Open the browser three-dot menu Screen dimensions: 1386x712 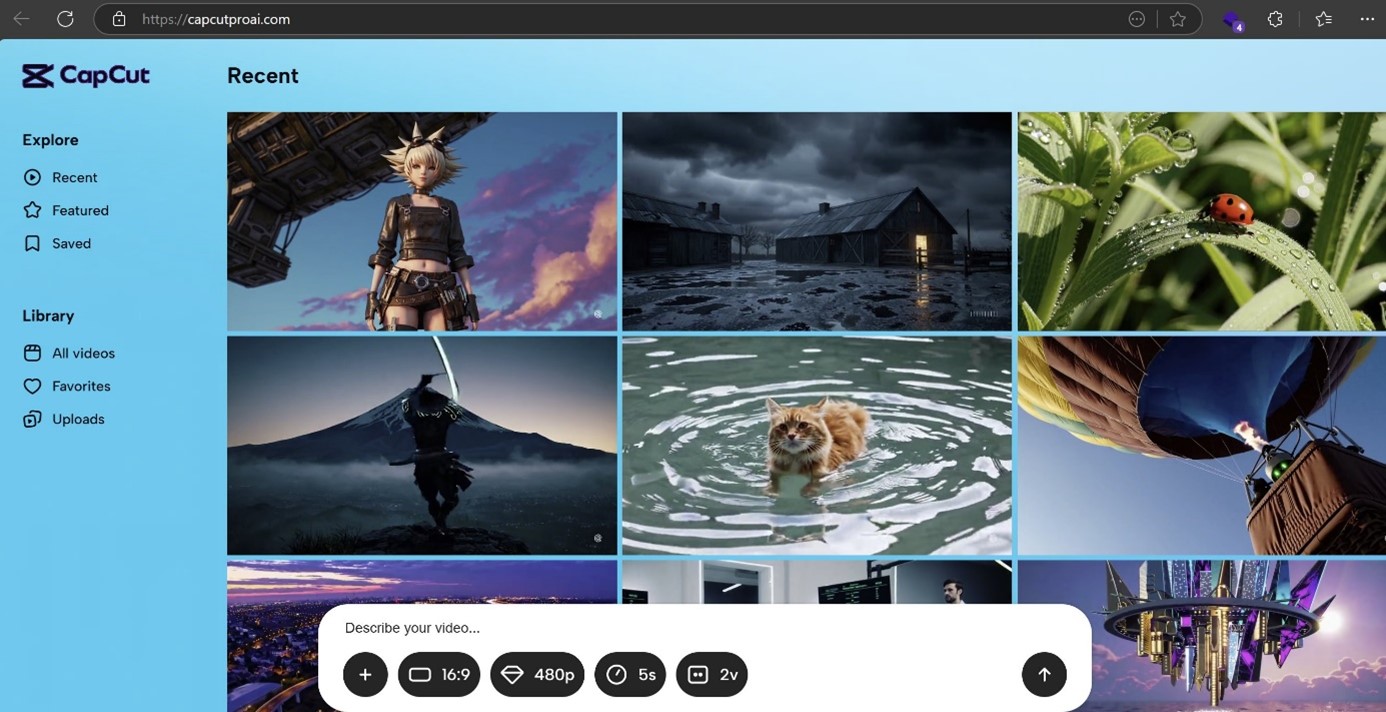coord(1367,19)
